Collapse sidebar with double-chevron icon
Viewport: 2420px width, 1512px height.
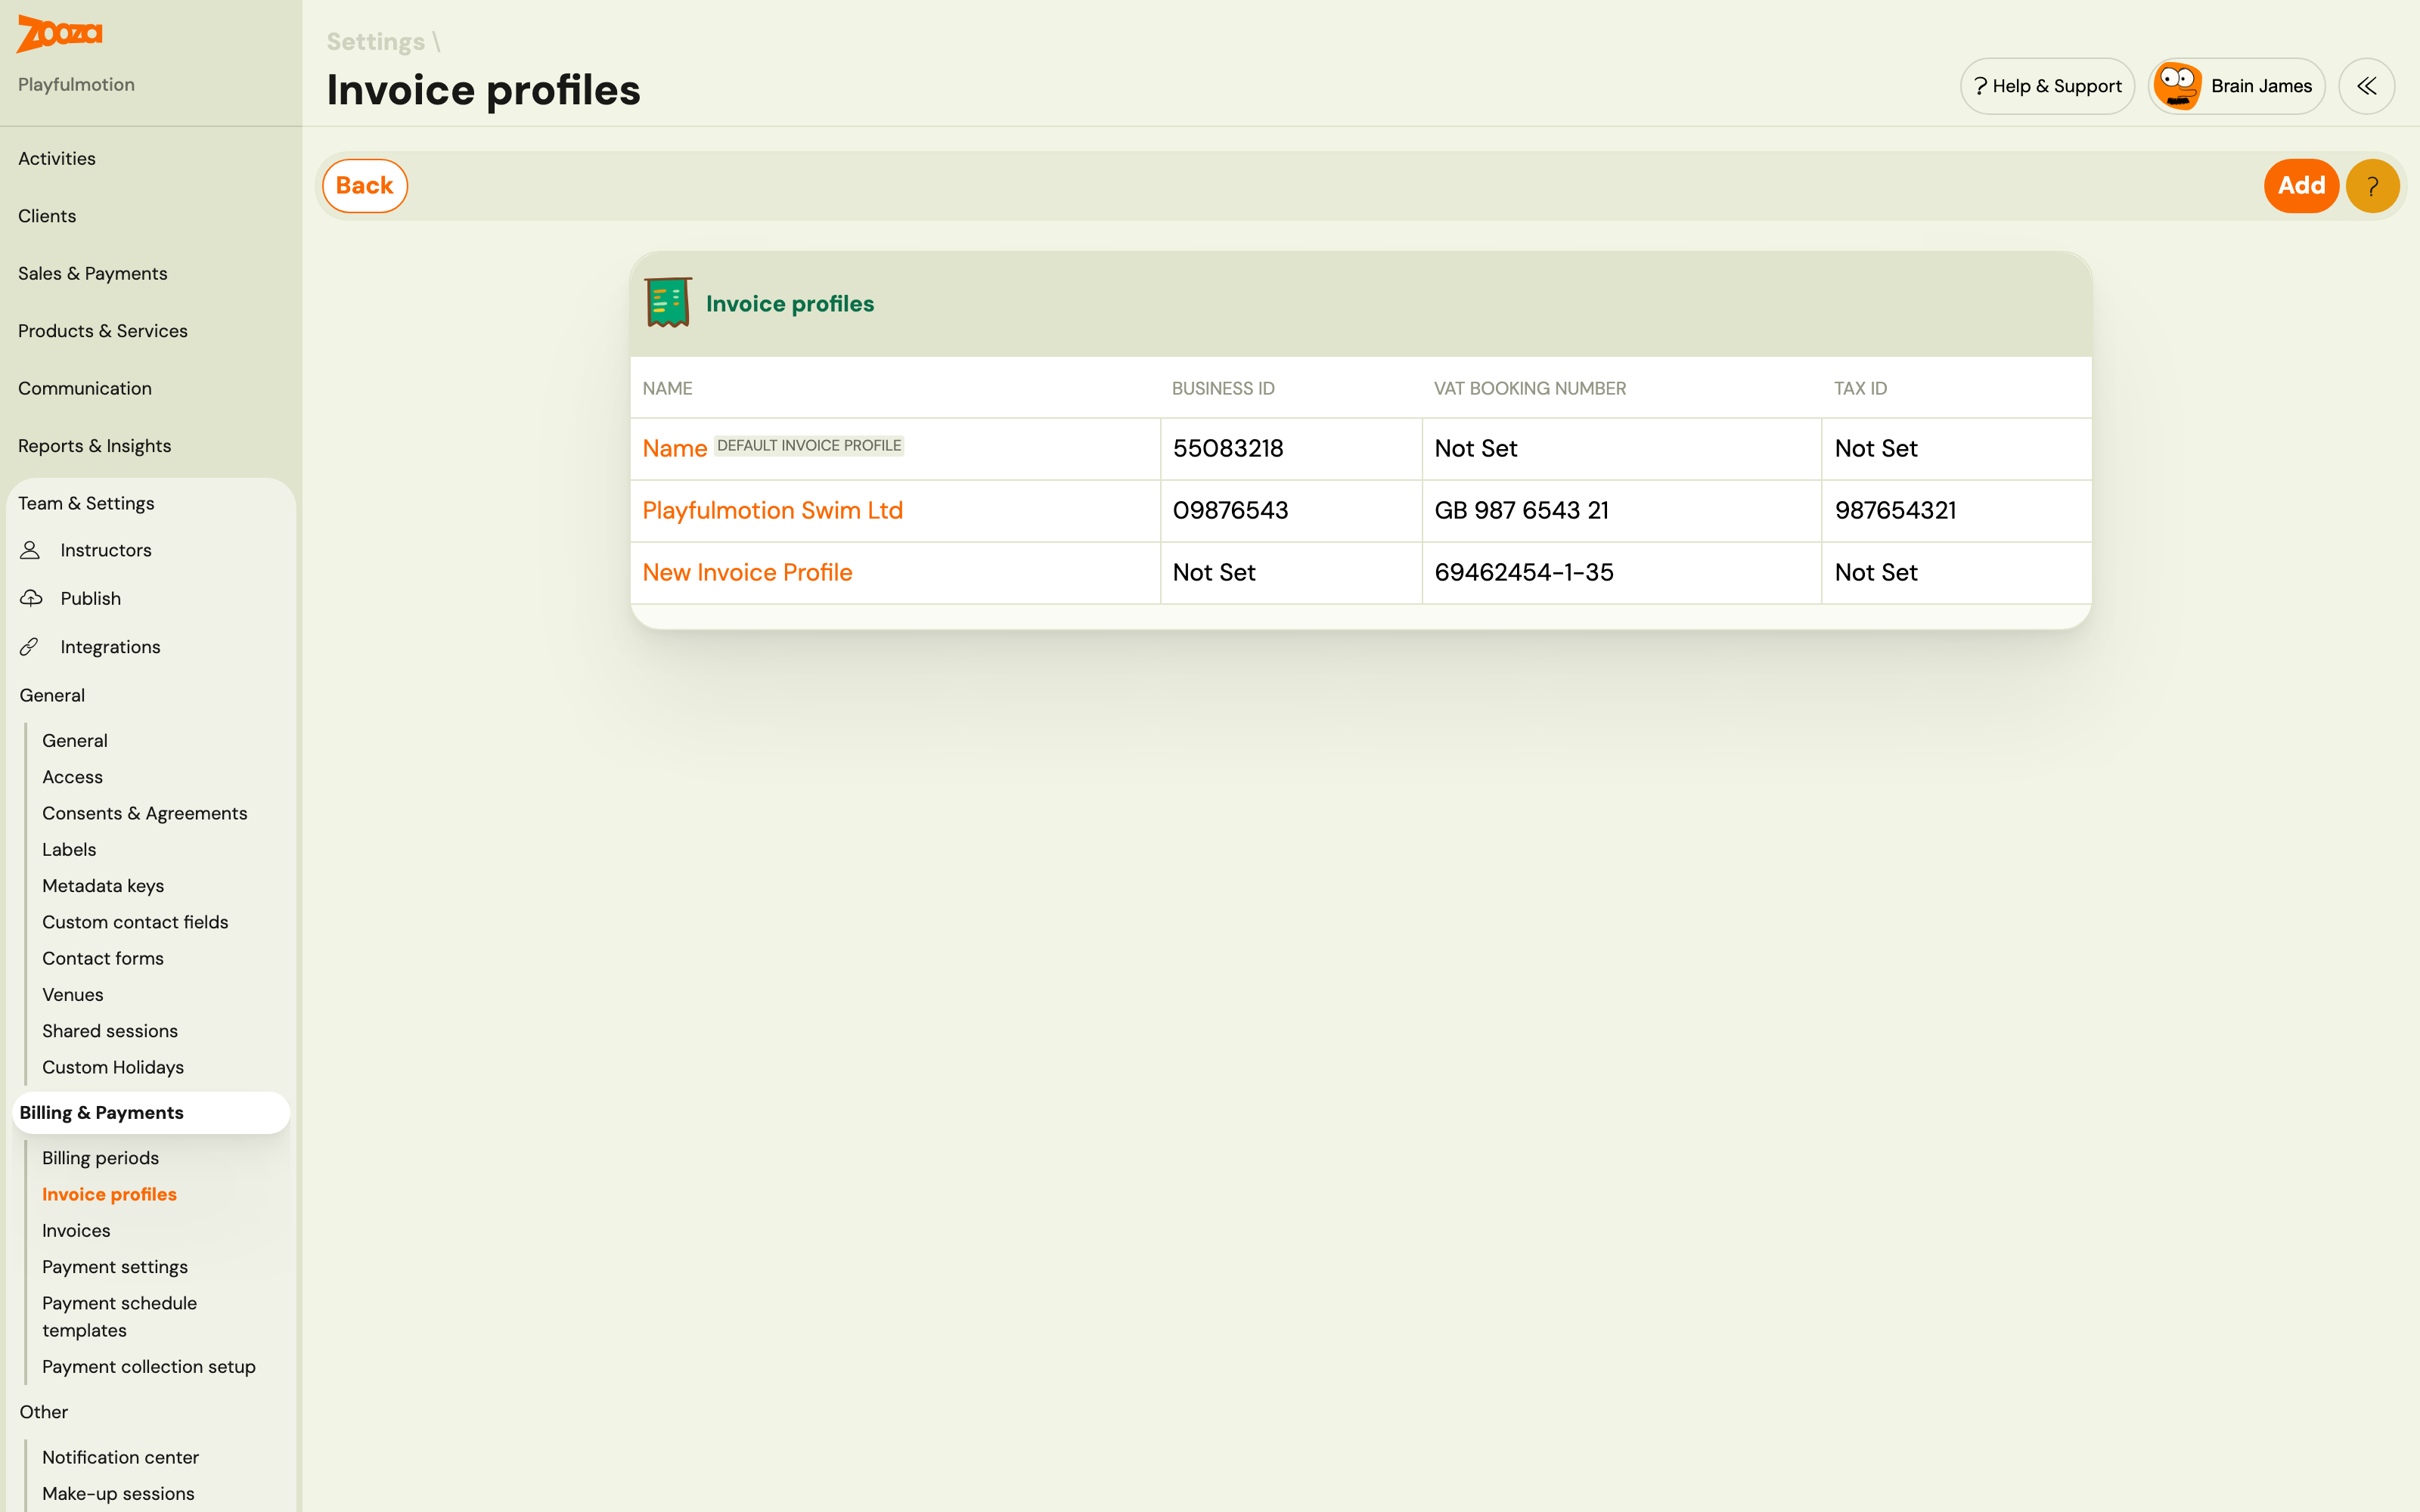(2366, 86)
